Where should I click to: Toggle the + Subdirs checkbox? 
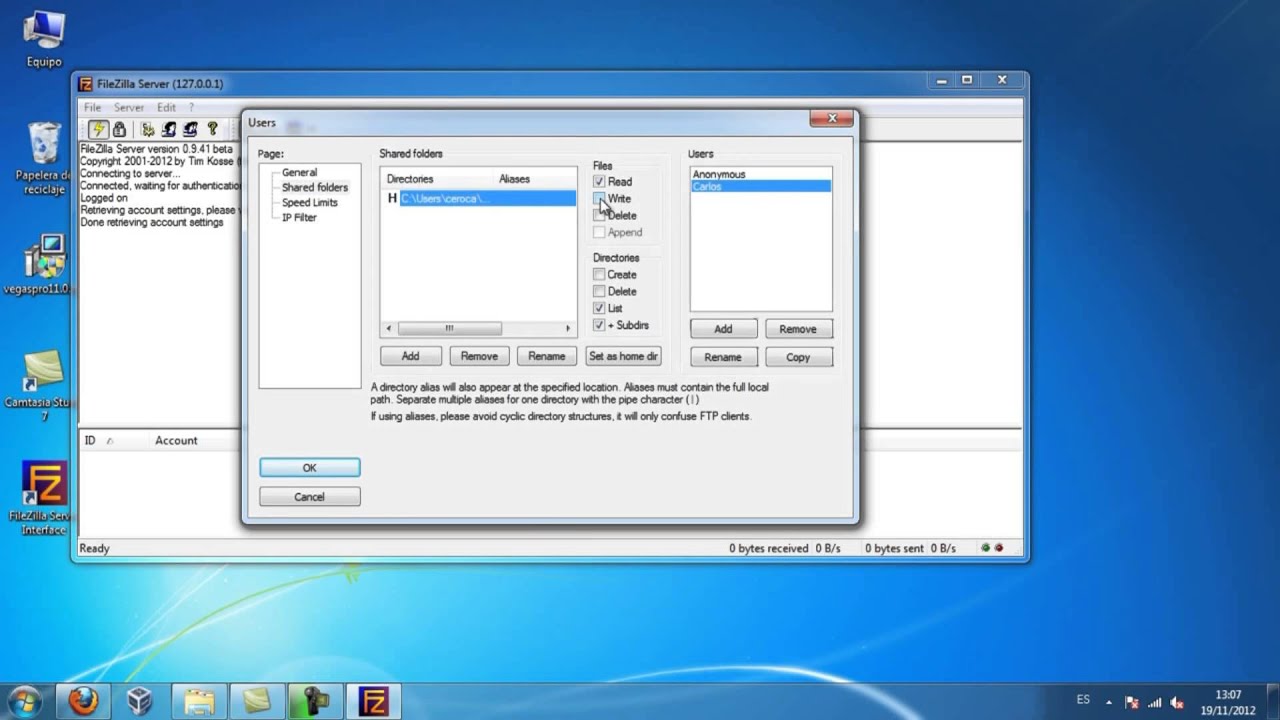click(599, 326)
